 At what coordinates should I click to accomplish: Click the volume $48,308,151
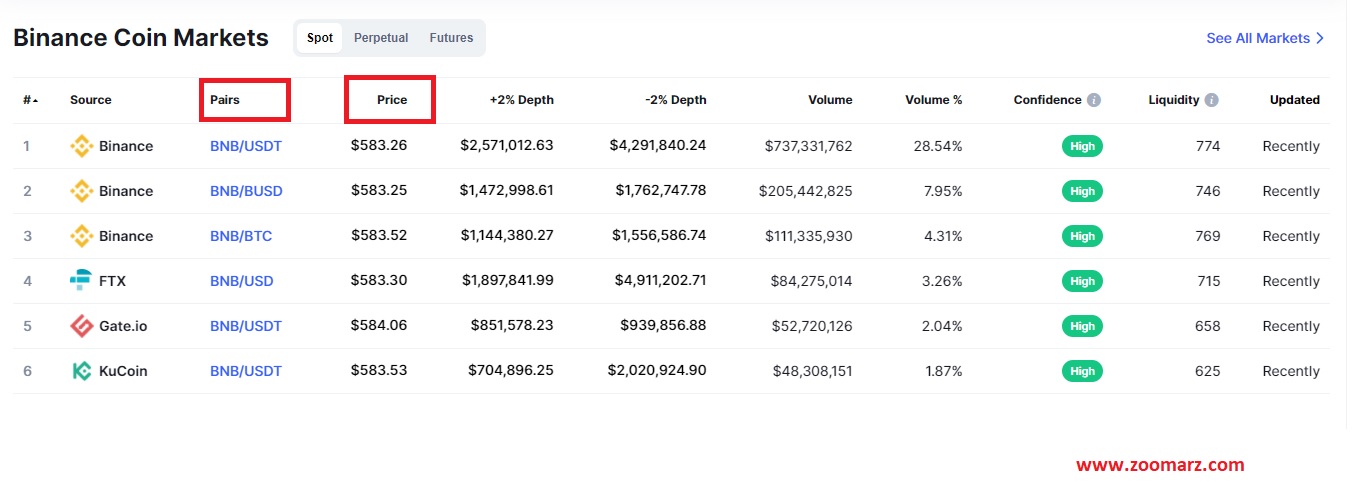coord(813,371)
